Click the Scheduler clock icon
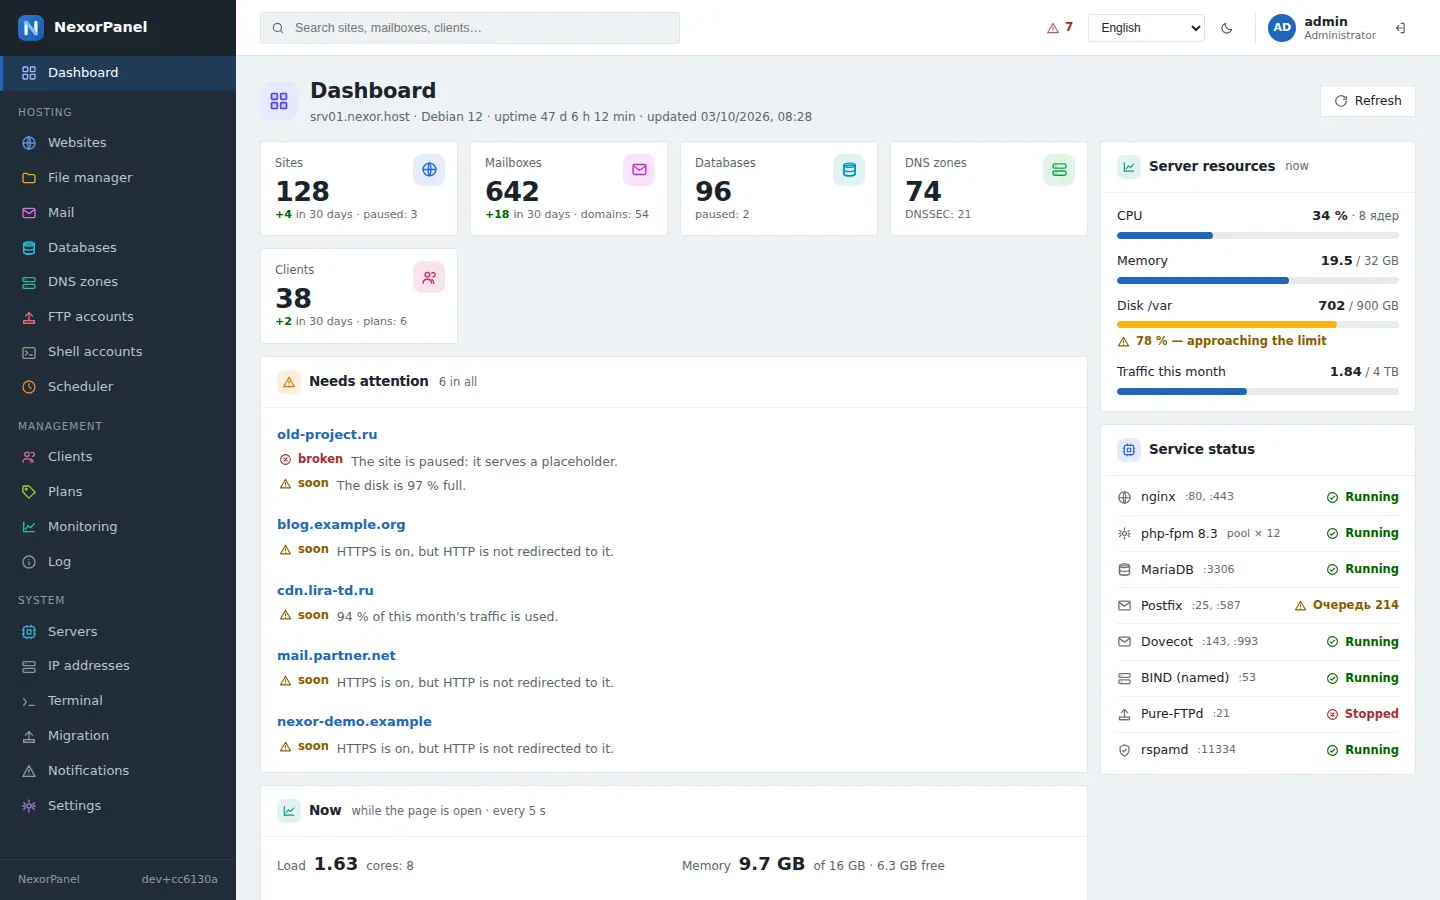Screen dimensions: 1440x900 (x=29, y=387)
